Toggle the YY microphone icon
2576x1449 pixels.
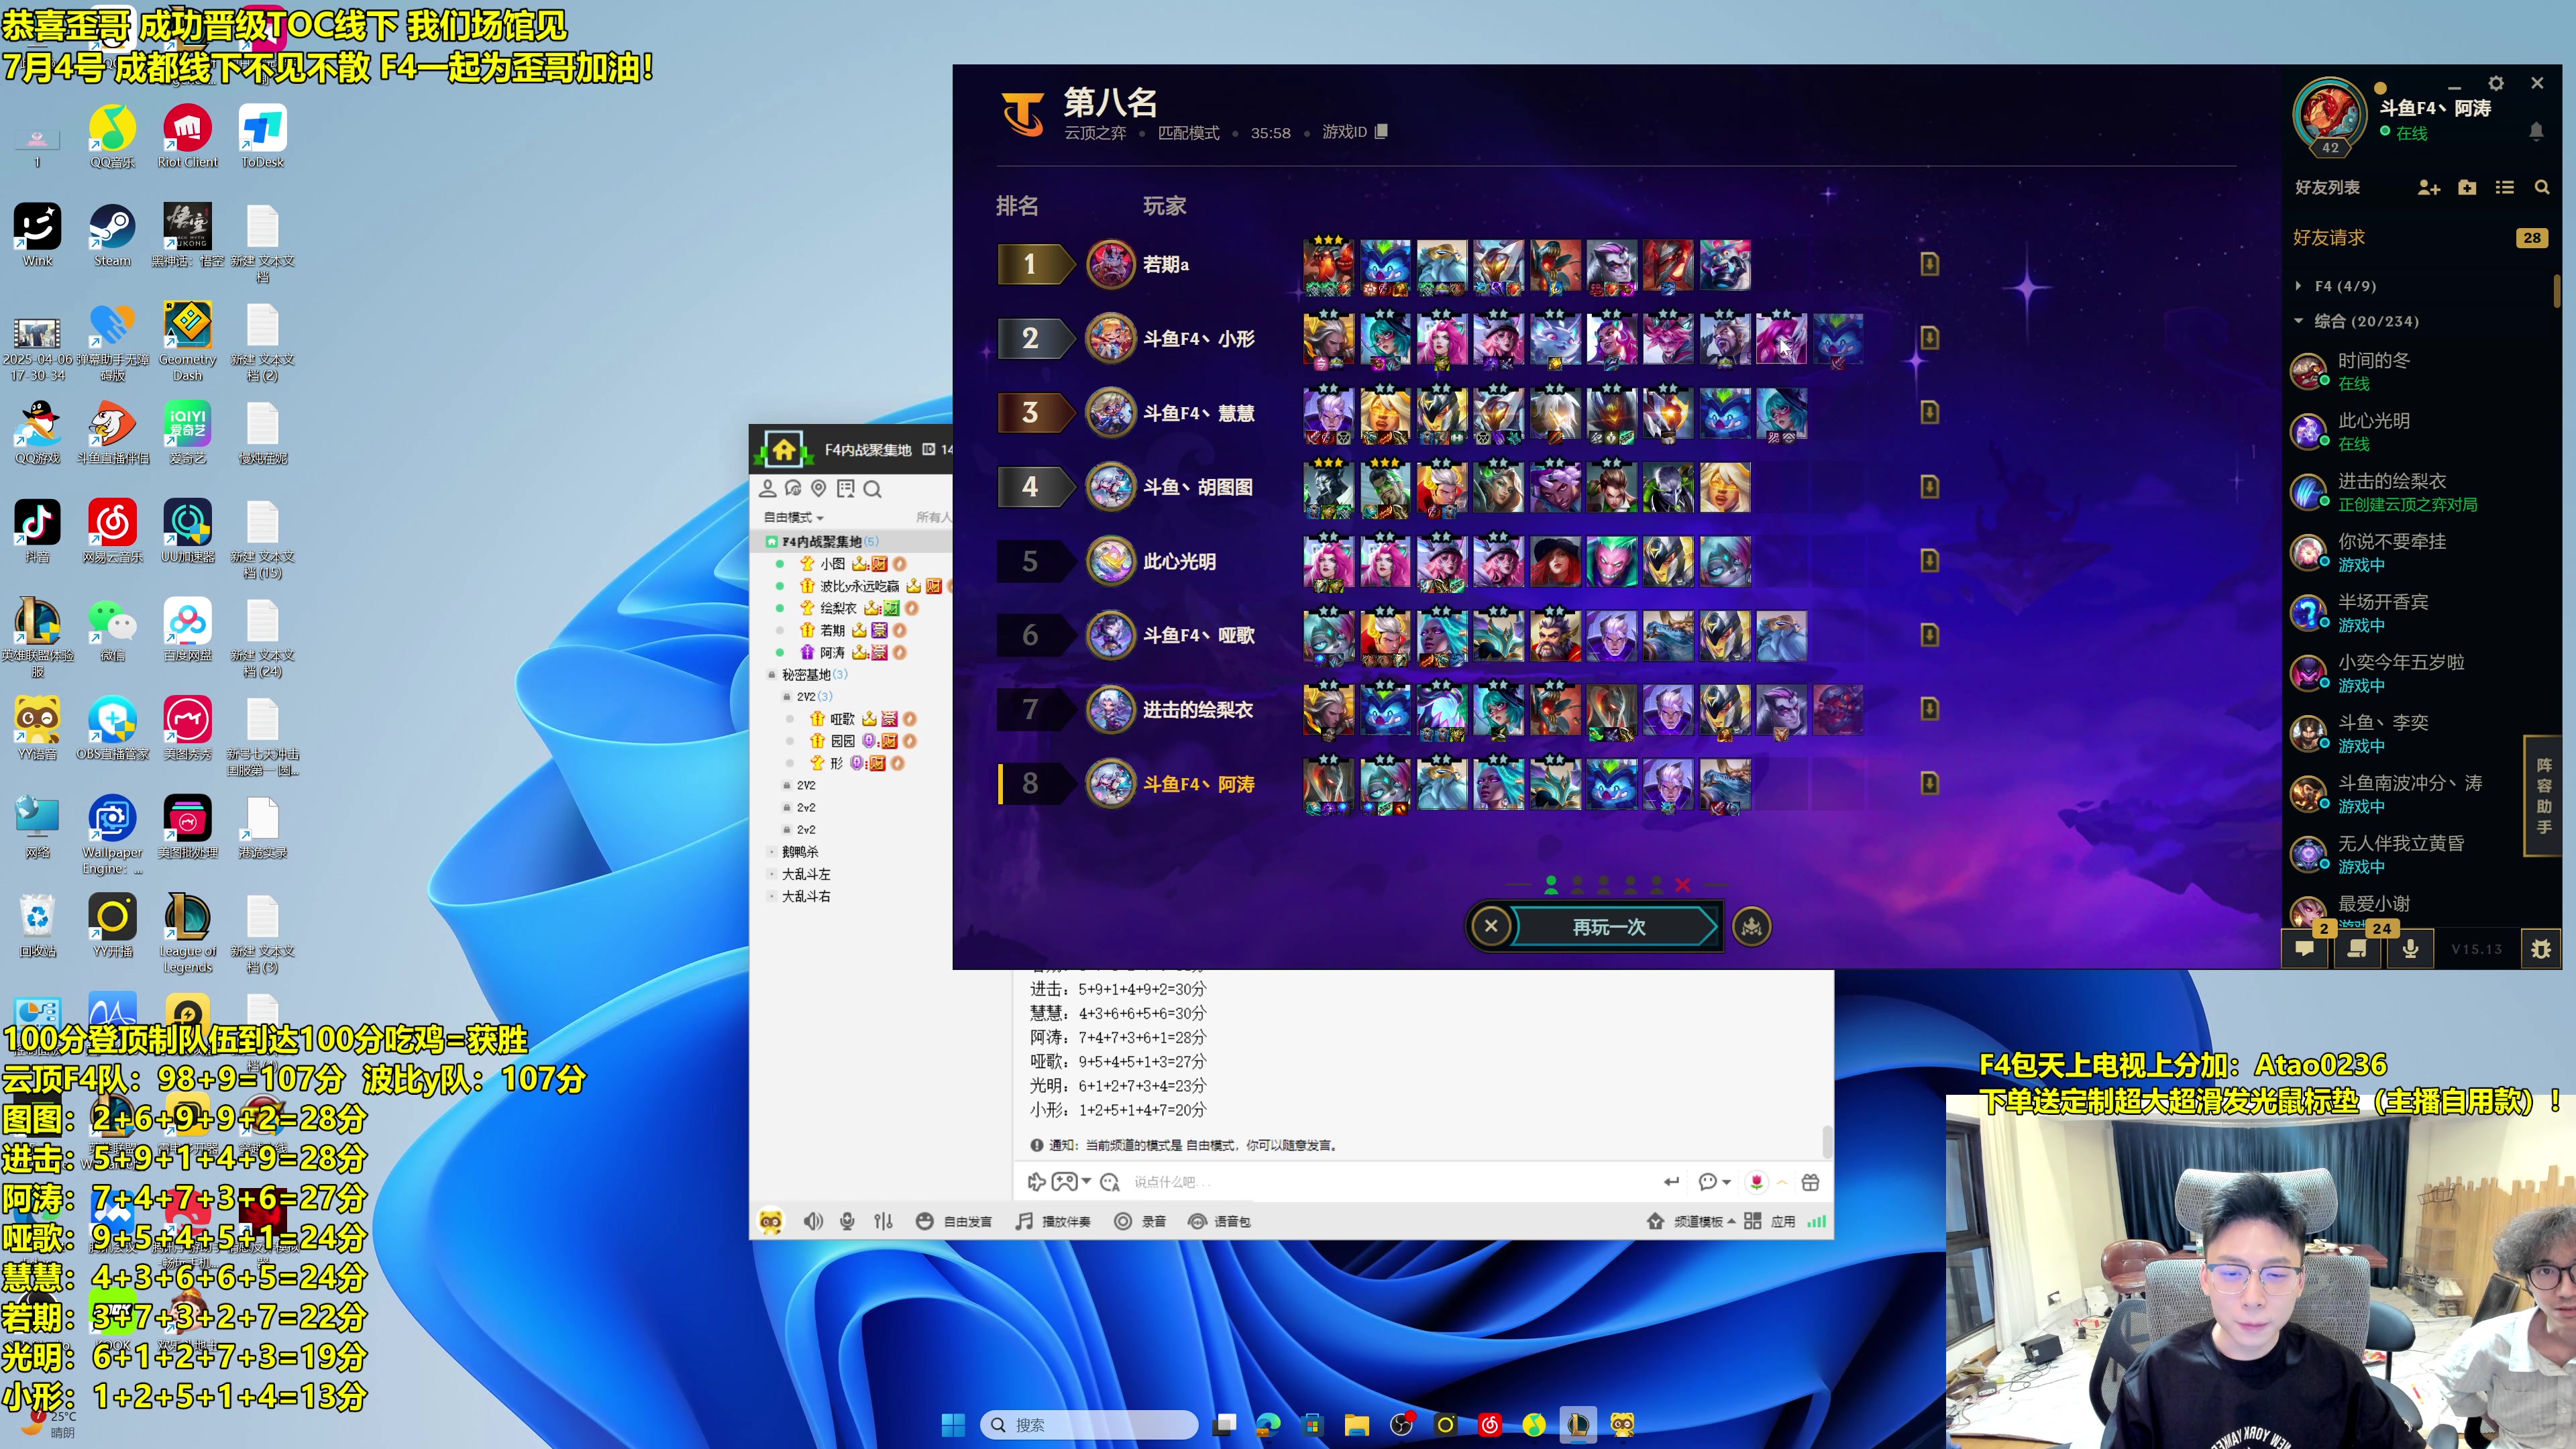coord(847,1221)
